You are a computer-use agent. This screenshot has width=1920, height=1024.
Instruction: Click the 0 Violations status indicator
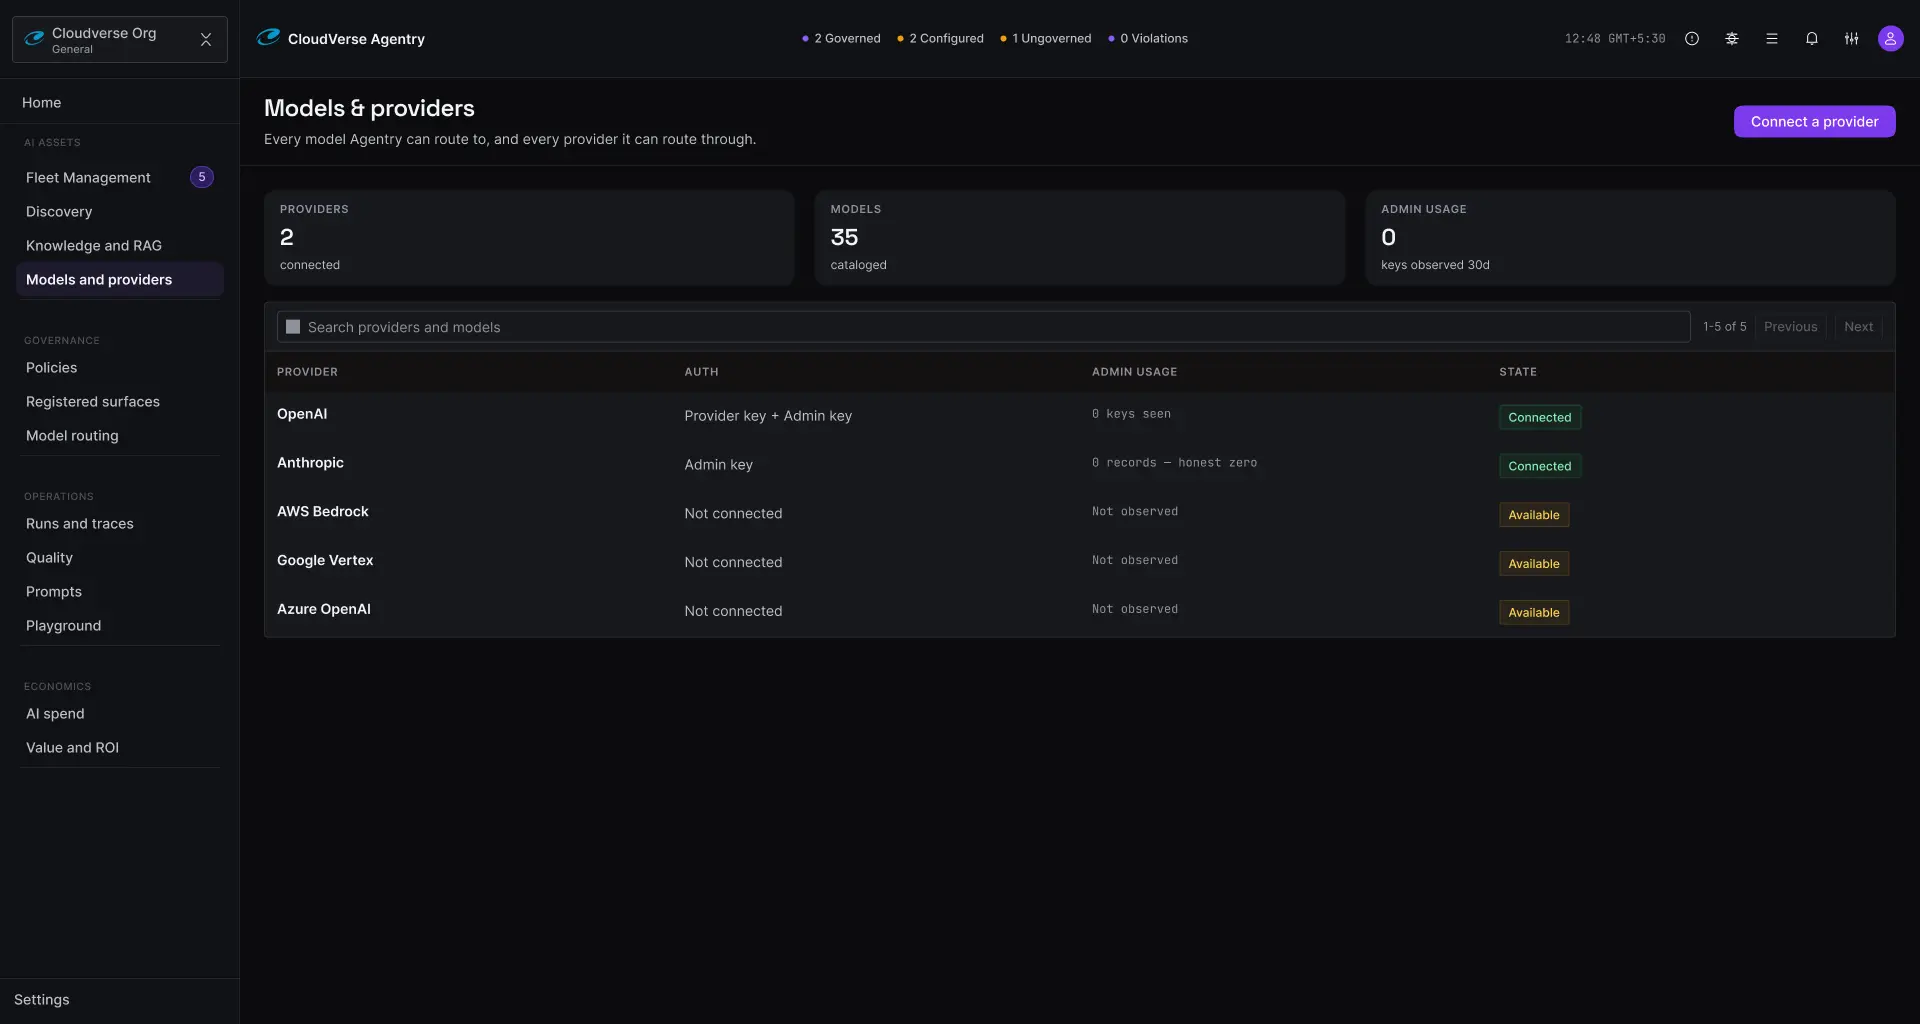click(1148, 39)
